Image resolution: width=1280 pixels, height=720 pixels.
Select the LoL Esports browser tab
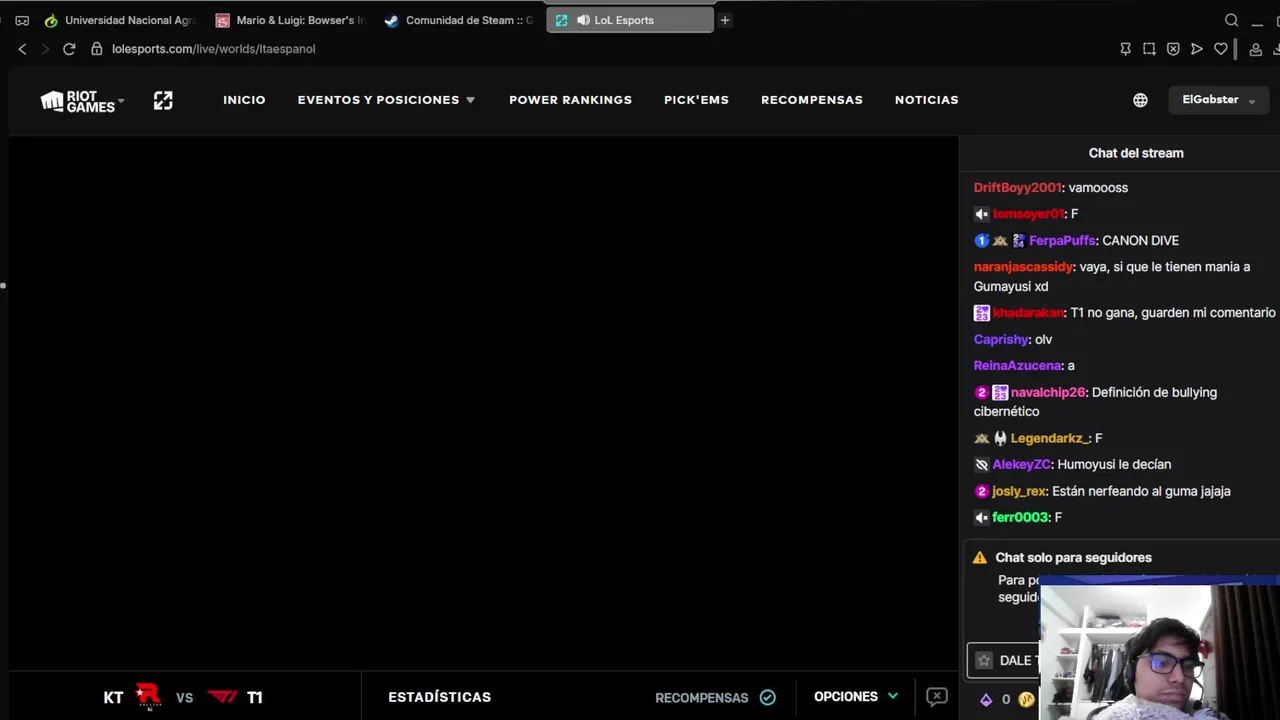click(630, 20)
